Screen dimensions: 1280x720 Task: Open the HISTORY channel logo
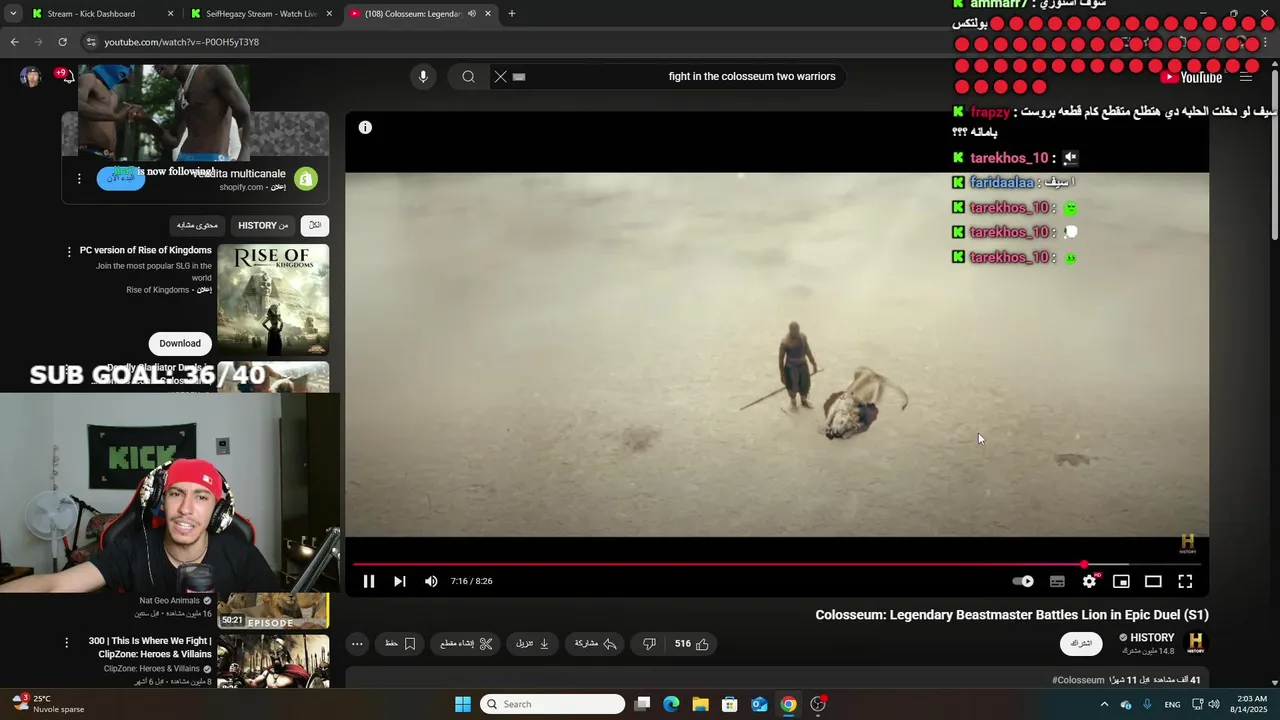1195,643
